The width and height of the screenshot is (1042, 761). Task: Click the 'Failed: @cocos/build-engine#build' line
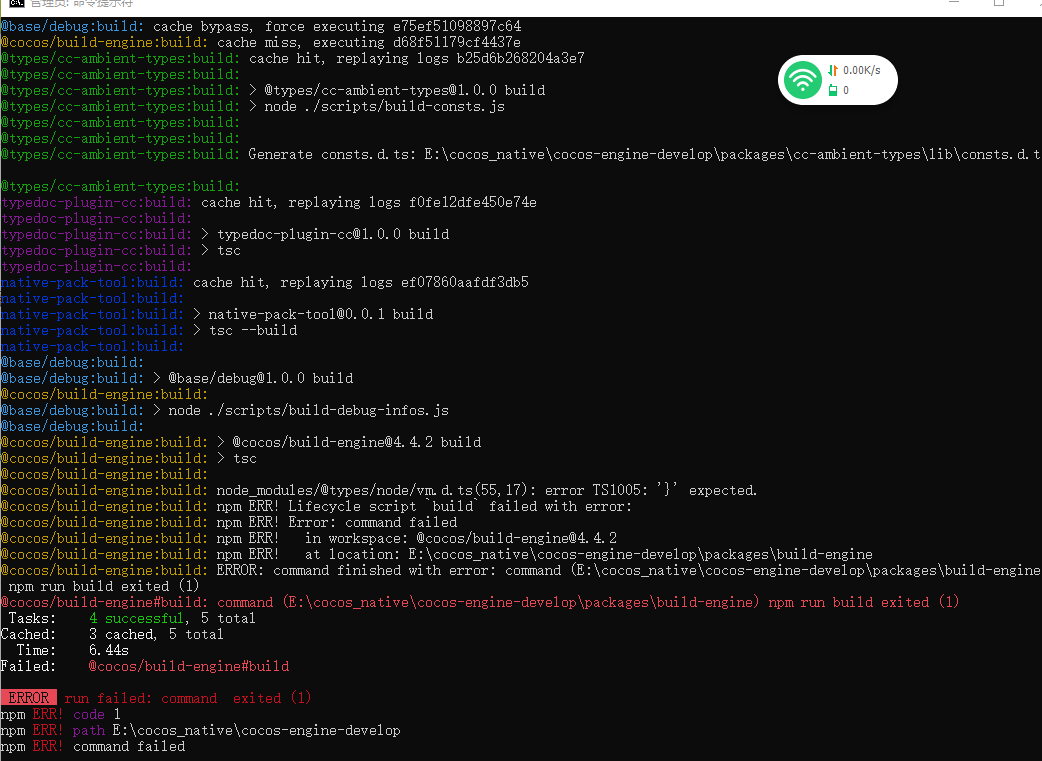click(x=145, y=666)
